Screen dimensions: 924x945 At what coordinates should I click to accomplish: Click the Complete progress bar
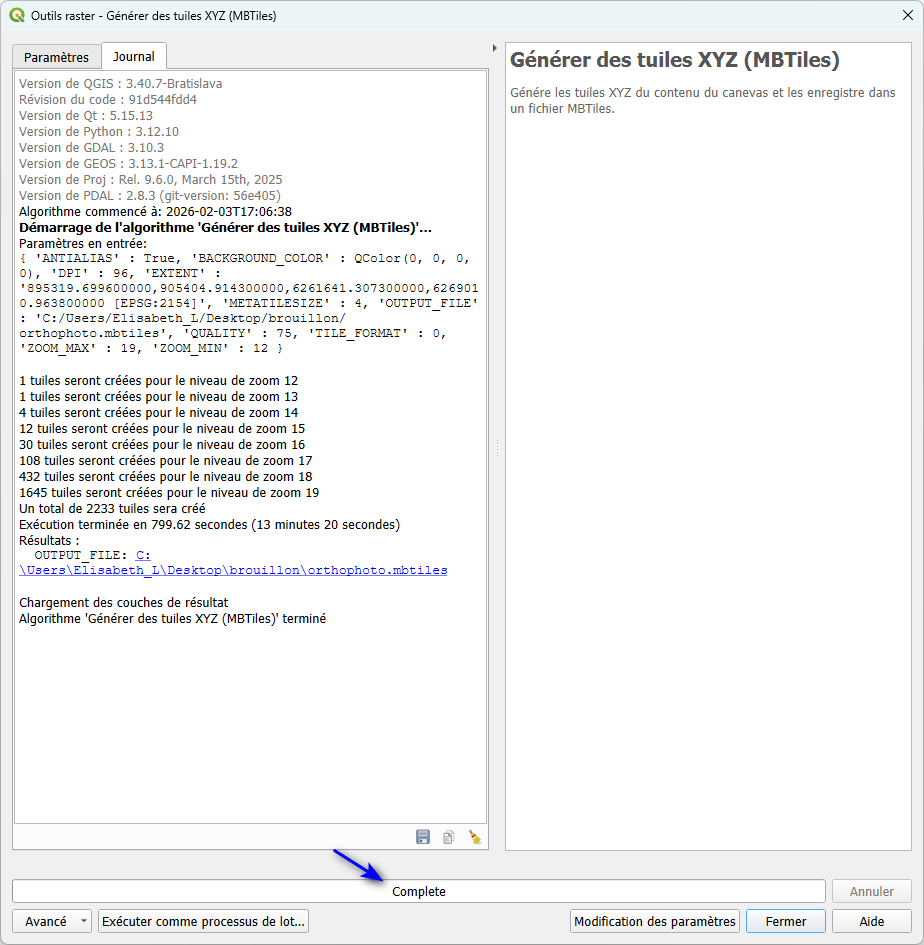pos(418,891)
